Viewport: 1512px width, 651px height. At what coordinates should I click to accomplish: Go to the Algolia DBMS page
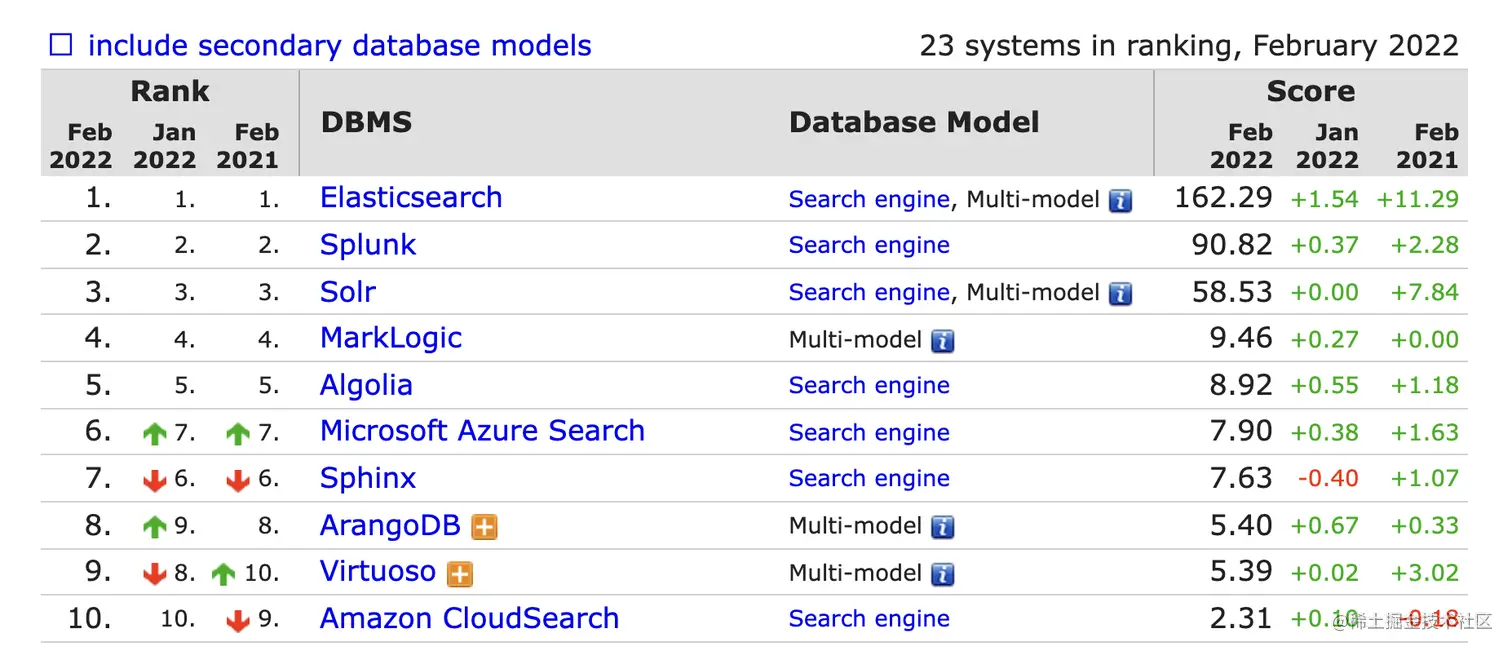pos(365,385)
